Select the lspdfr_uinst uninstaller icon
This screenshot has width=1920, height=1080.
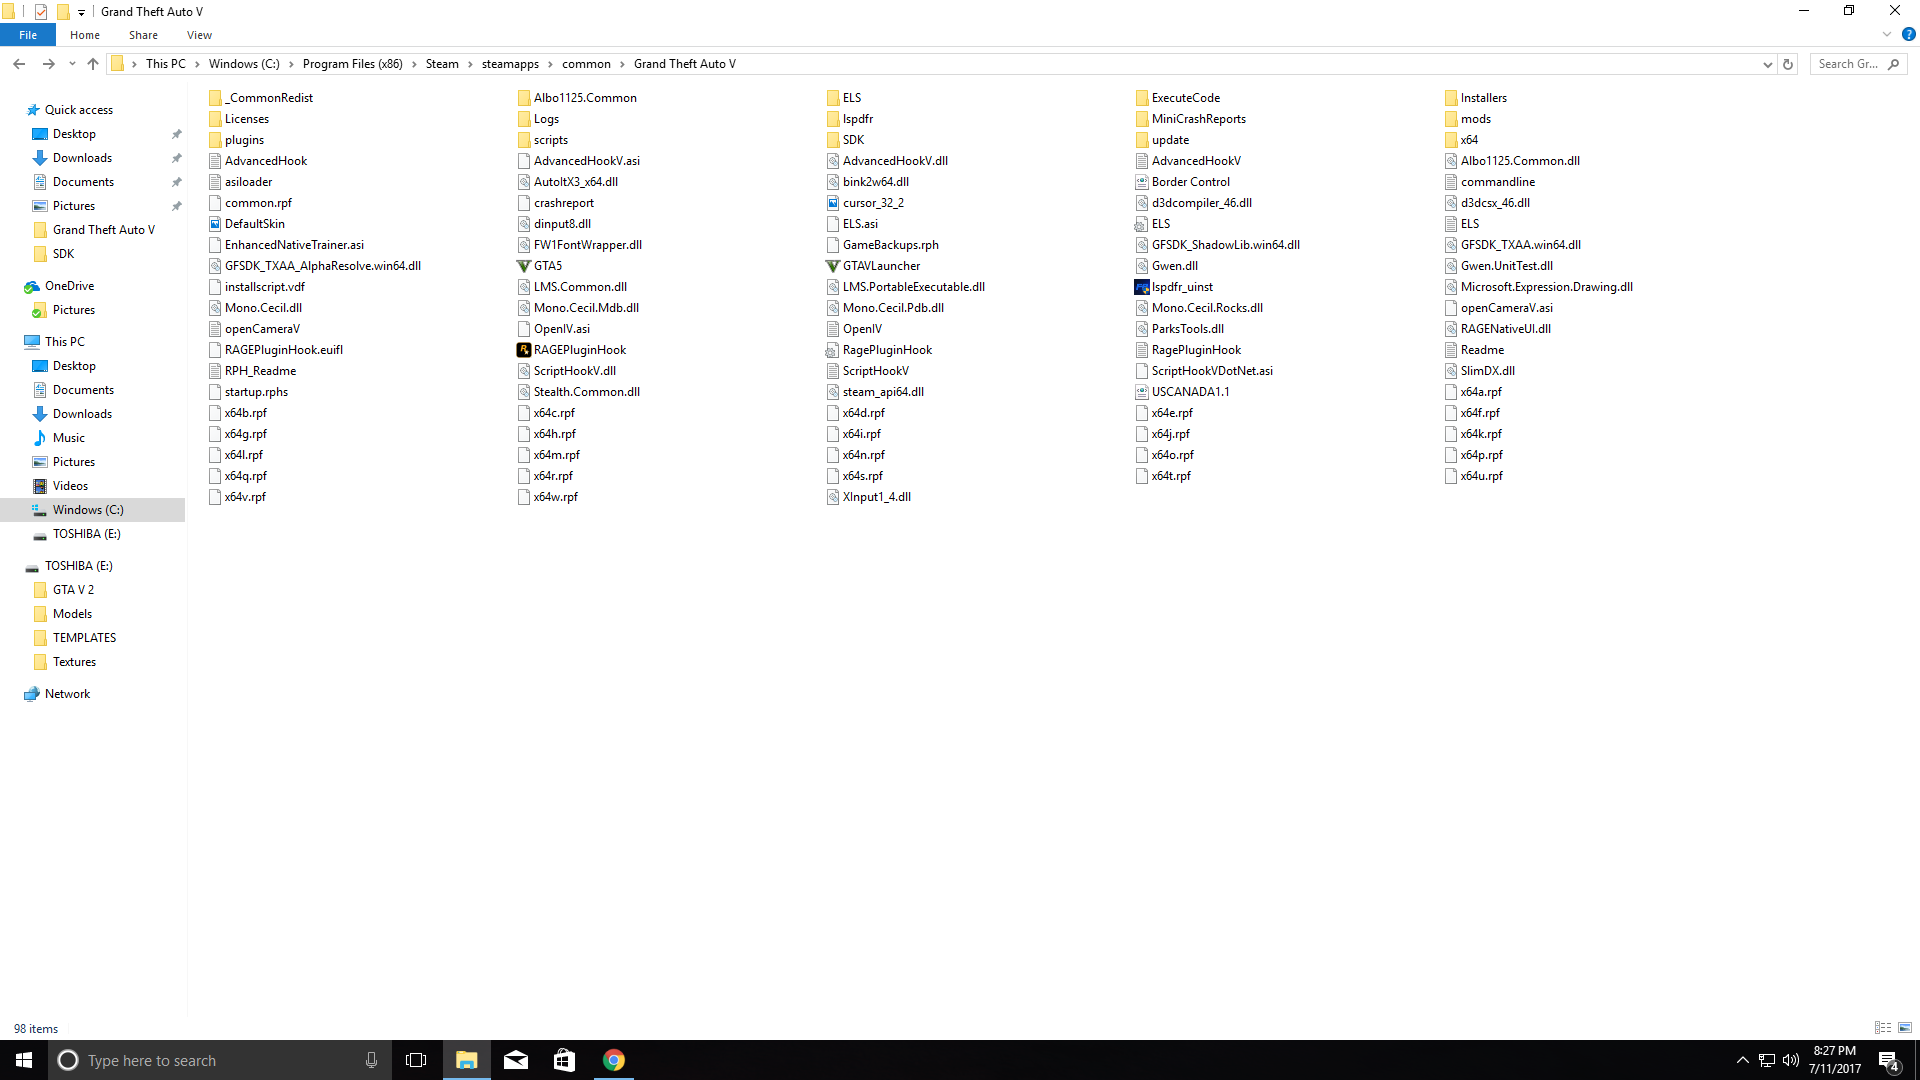1141,287
